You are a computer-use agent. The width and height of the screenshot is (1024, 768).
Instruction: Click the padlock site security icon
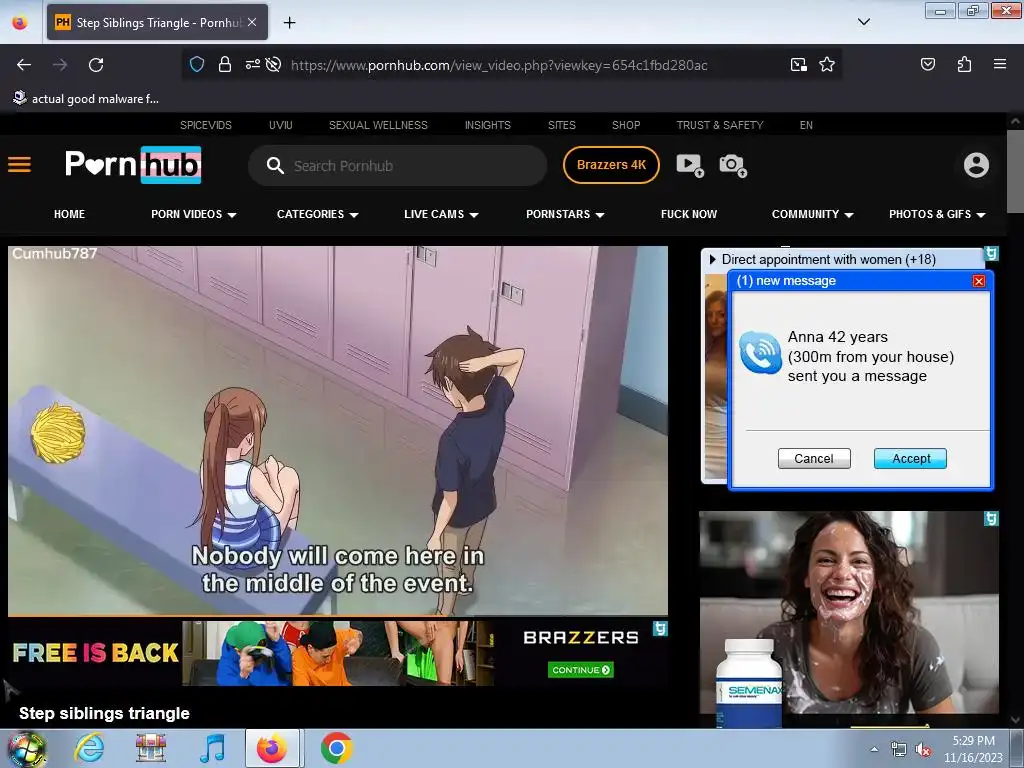click(x=225, y=65)
